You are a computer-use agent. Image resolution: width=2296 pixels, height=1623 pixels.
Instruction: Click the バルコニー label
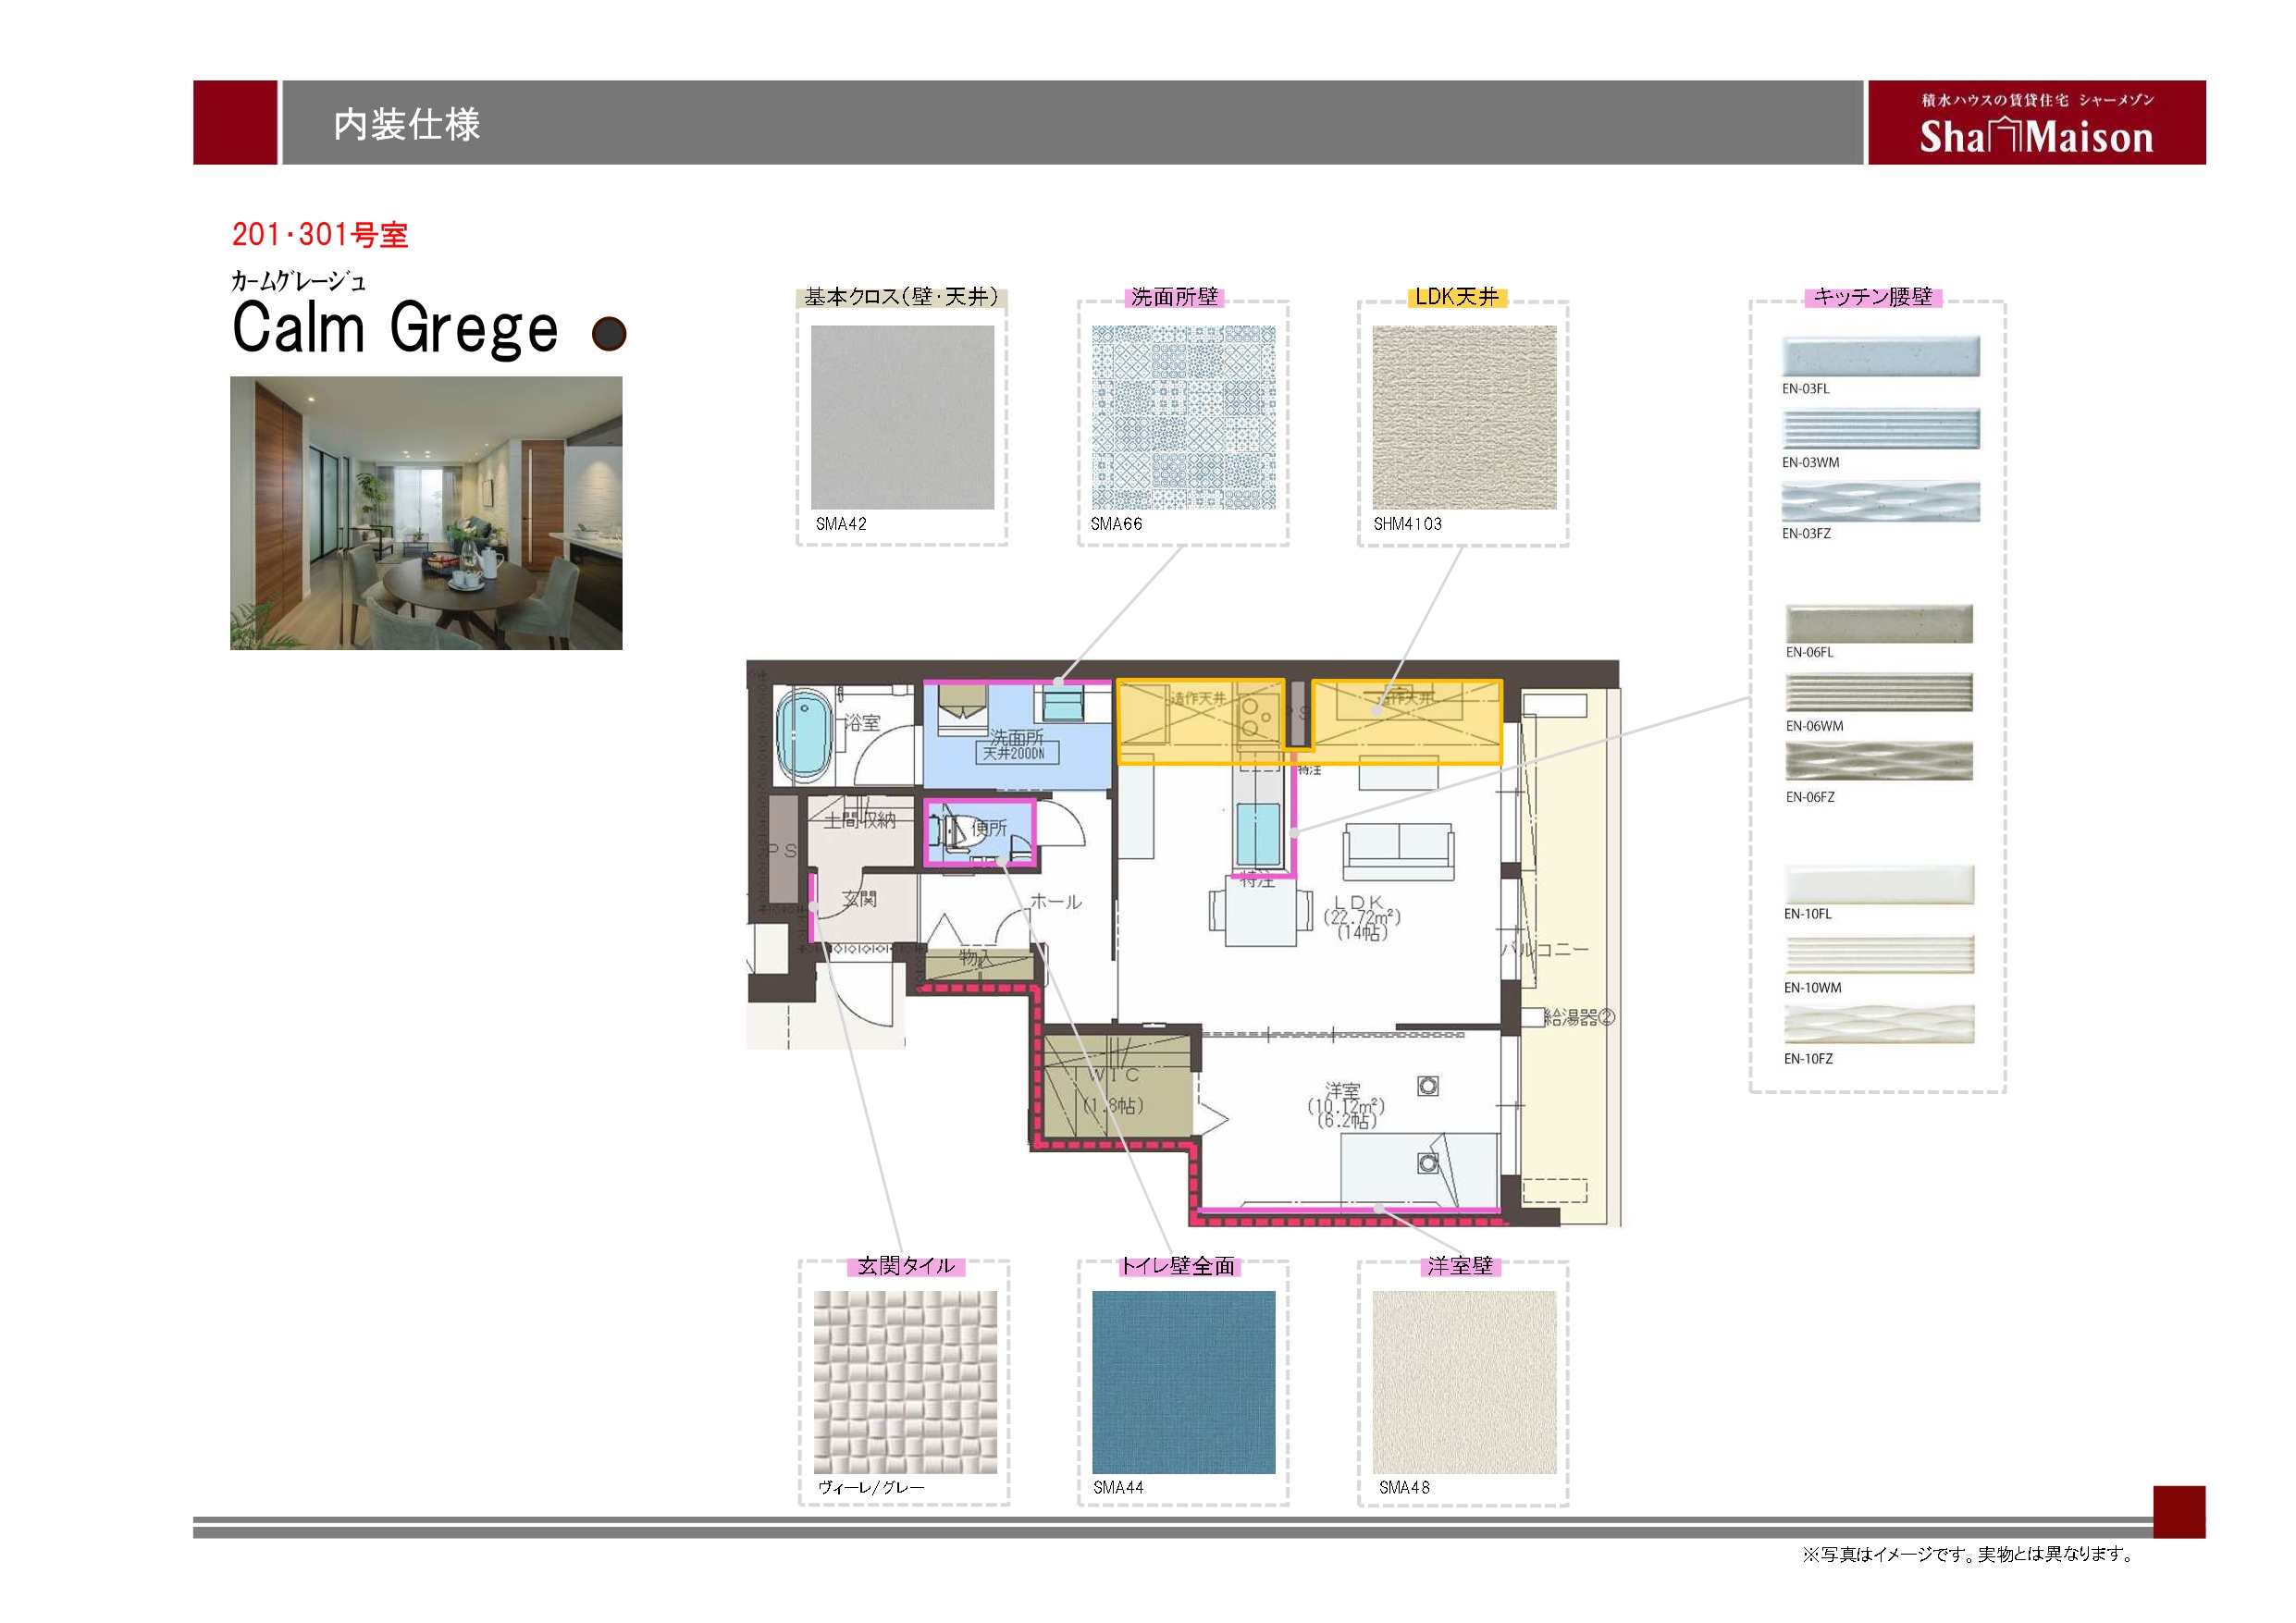click(x=1545, y=949)
